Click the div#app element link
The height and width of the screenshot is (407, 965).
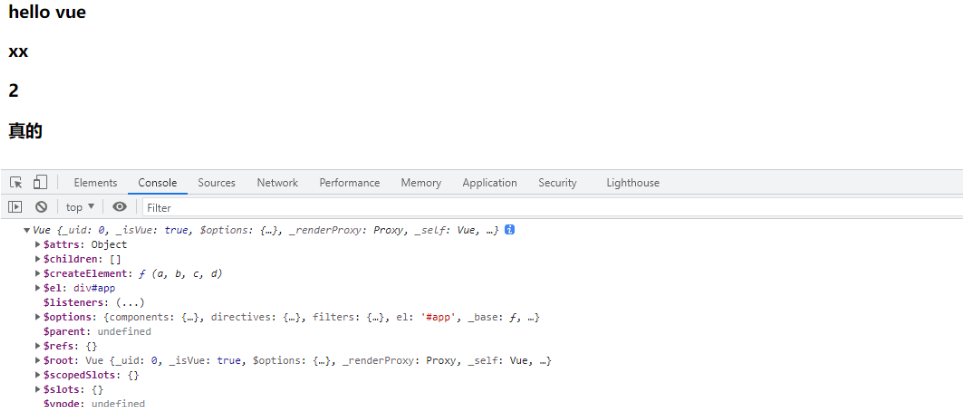tap(94, 288)
